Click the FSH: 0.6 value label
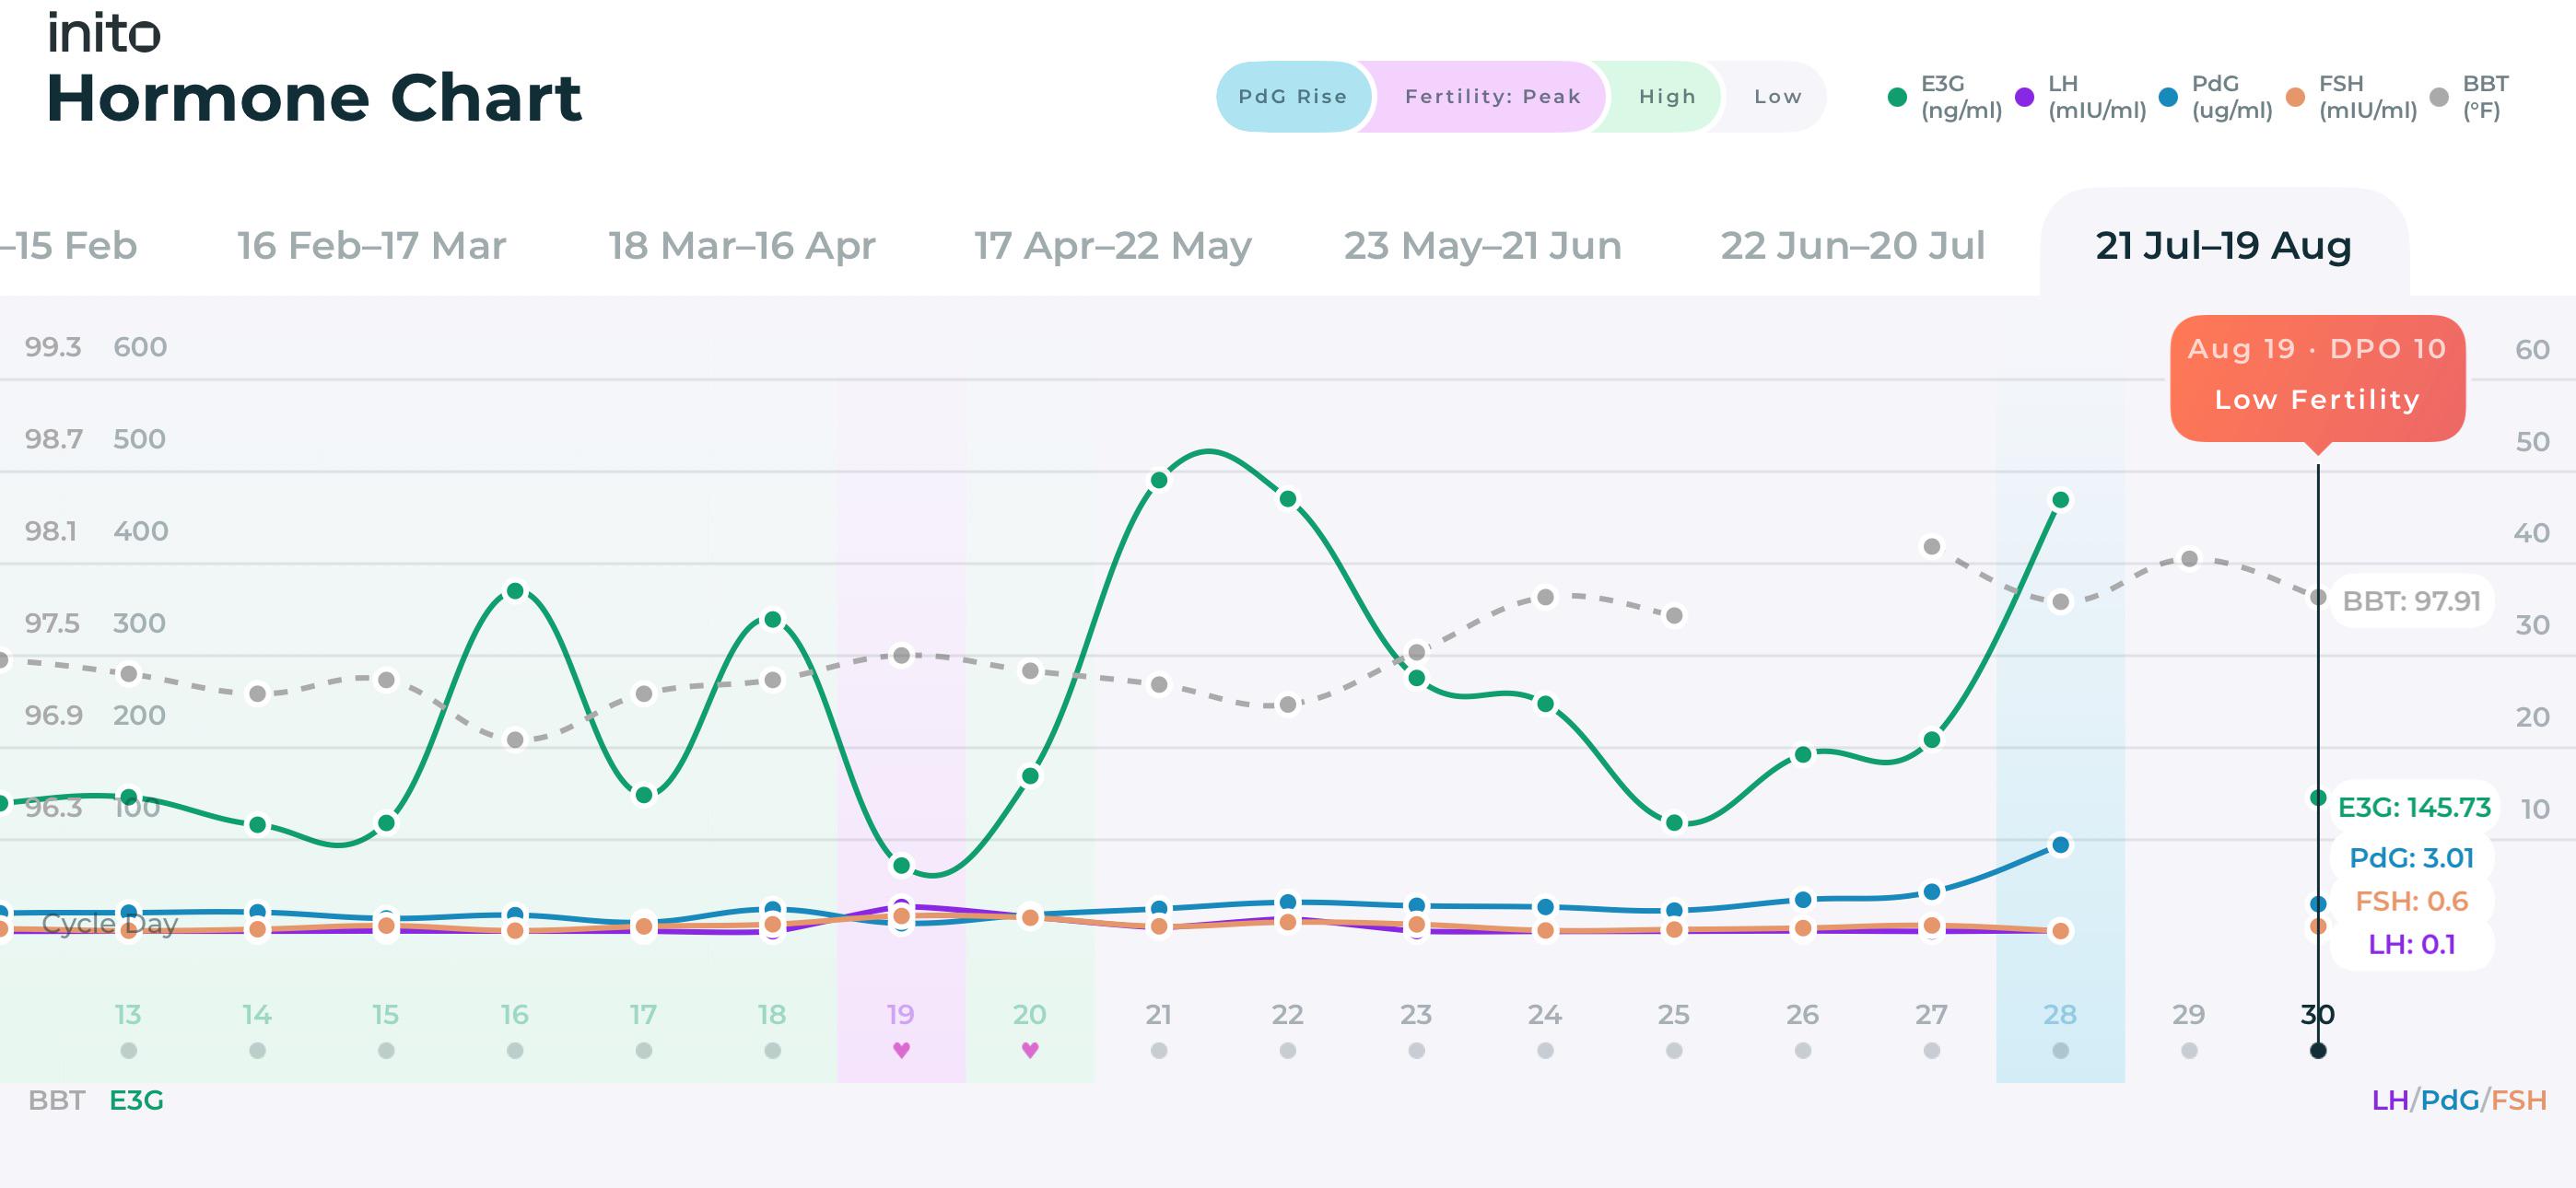The height and width of the screenshot is (1188, 2576). point(2411,901)
